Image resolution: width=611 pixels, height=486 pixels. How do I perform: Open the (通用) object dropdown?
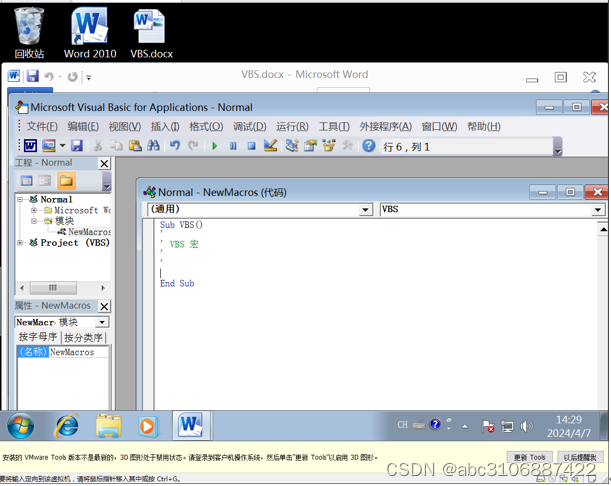coord(365,210)
